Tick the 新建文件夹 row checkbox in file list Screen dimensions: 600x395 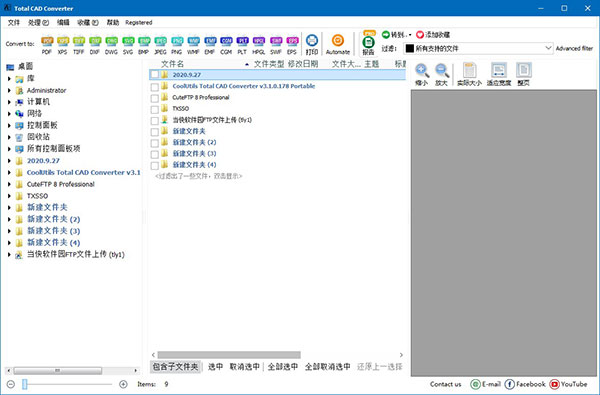tap(154, 132)
